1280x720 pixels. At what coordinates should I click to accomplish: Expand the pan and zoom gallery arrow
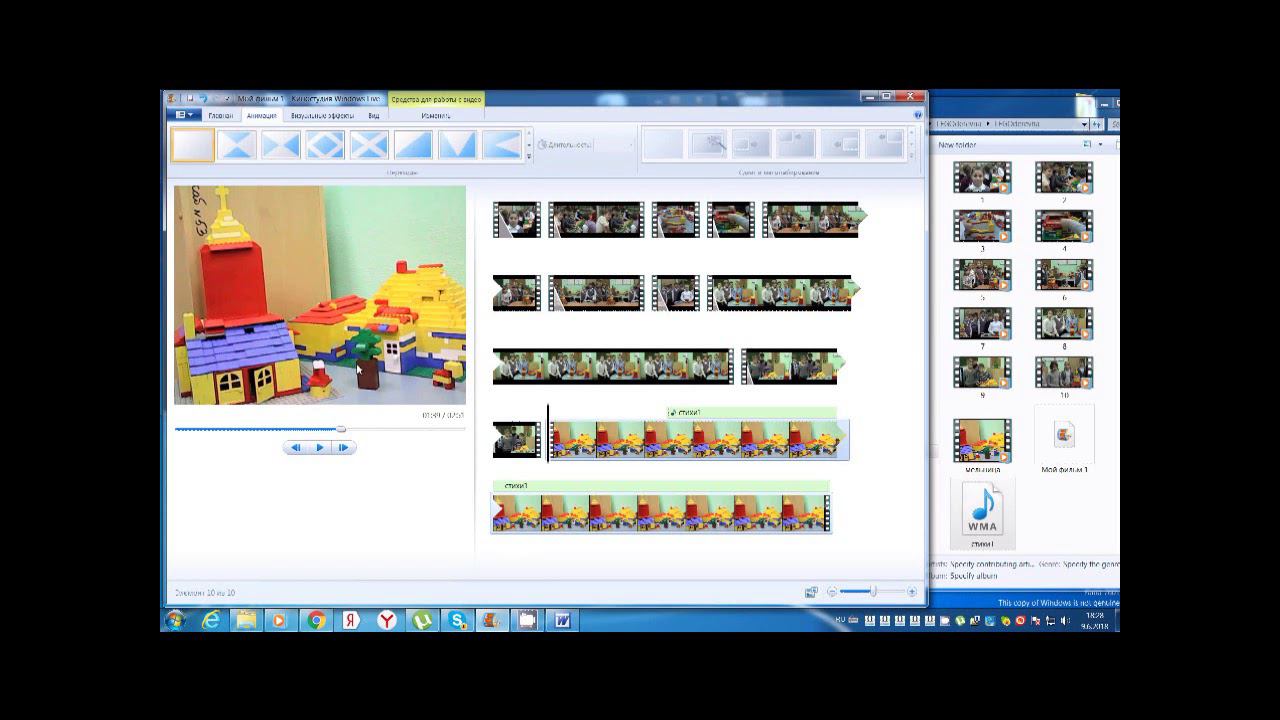[x=910, y=156]
